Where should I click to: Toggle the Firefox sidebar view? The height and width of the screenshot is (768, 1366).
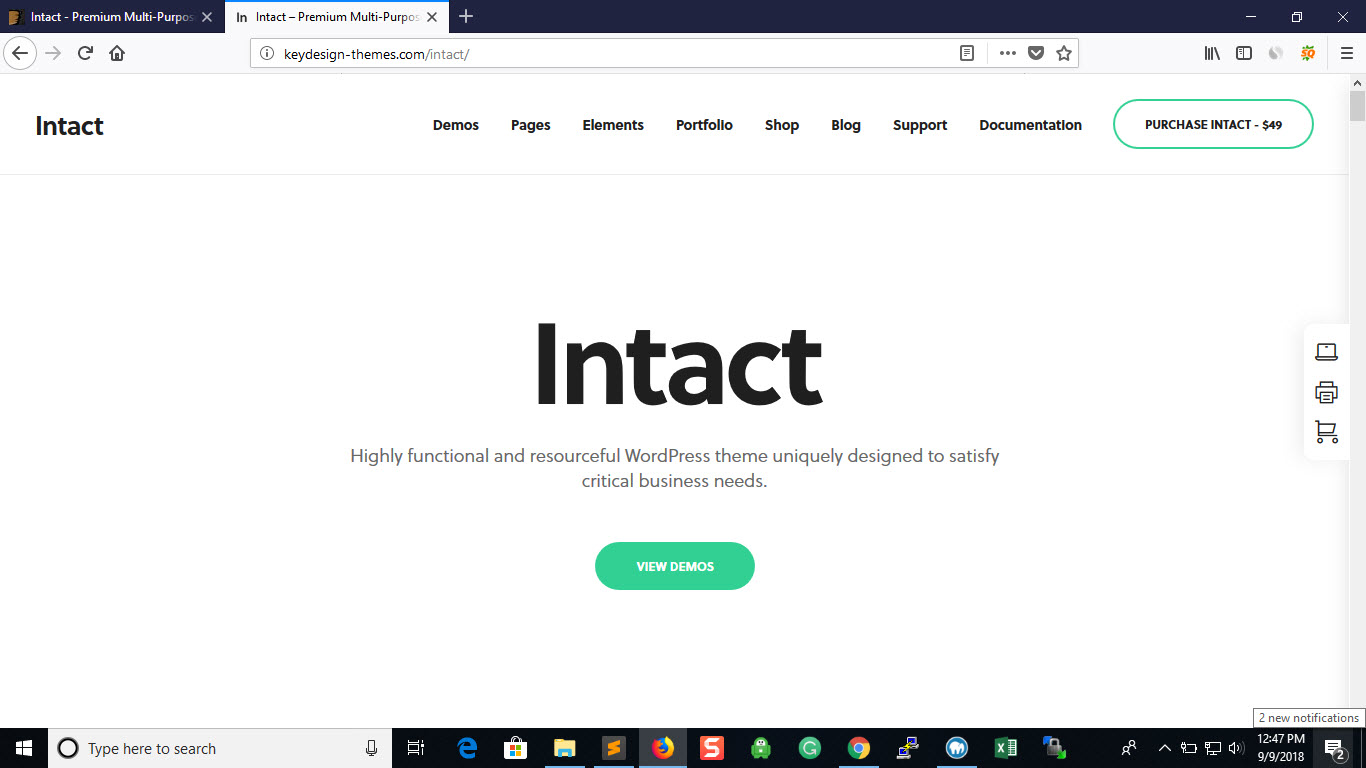point(1244,54)
